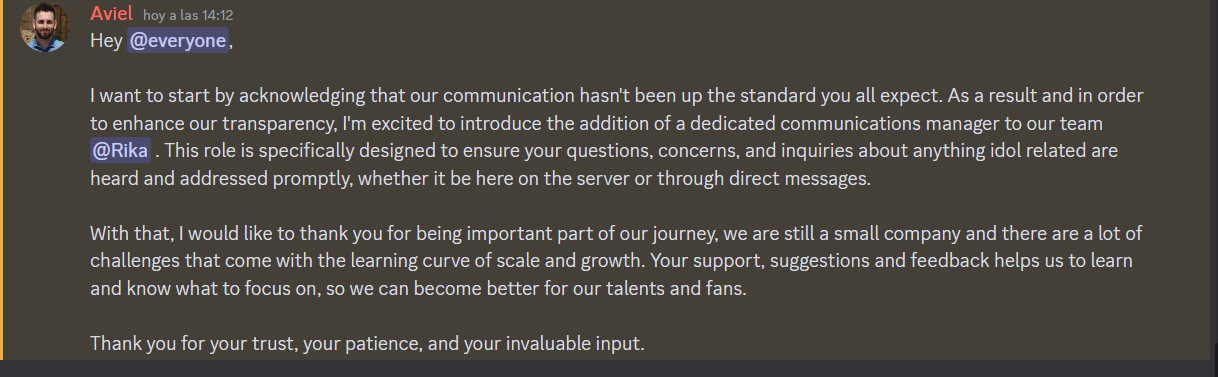Click the line beginning With that, I would

click(x=616, y=234)
